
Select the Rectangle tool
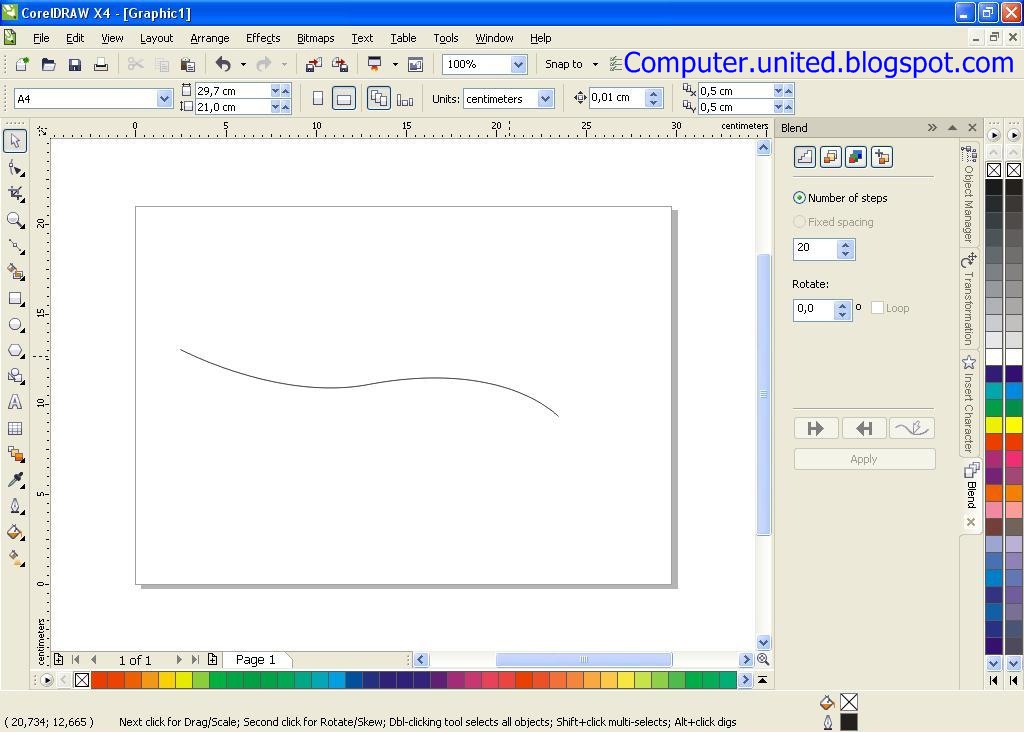pos(15,299)
